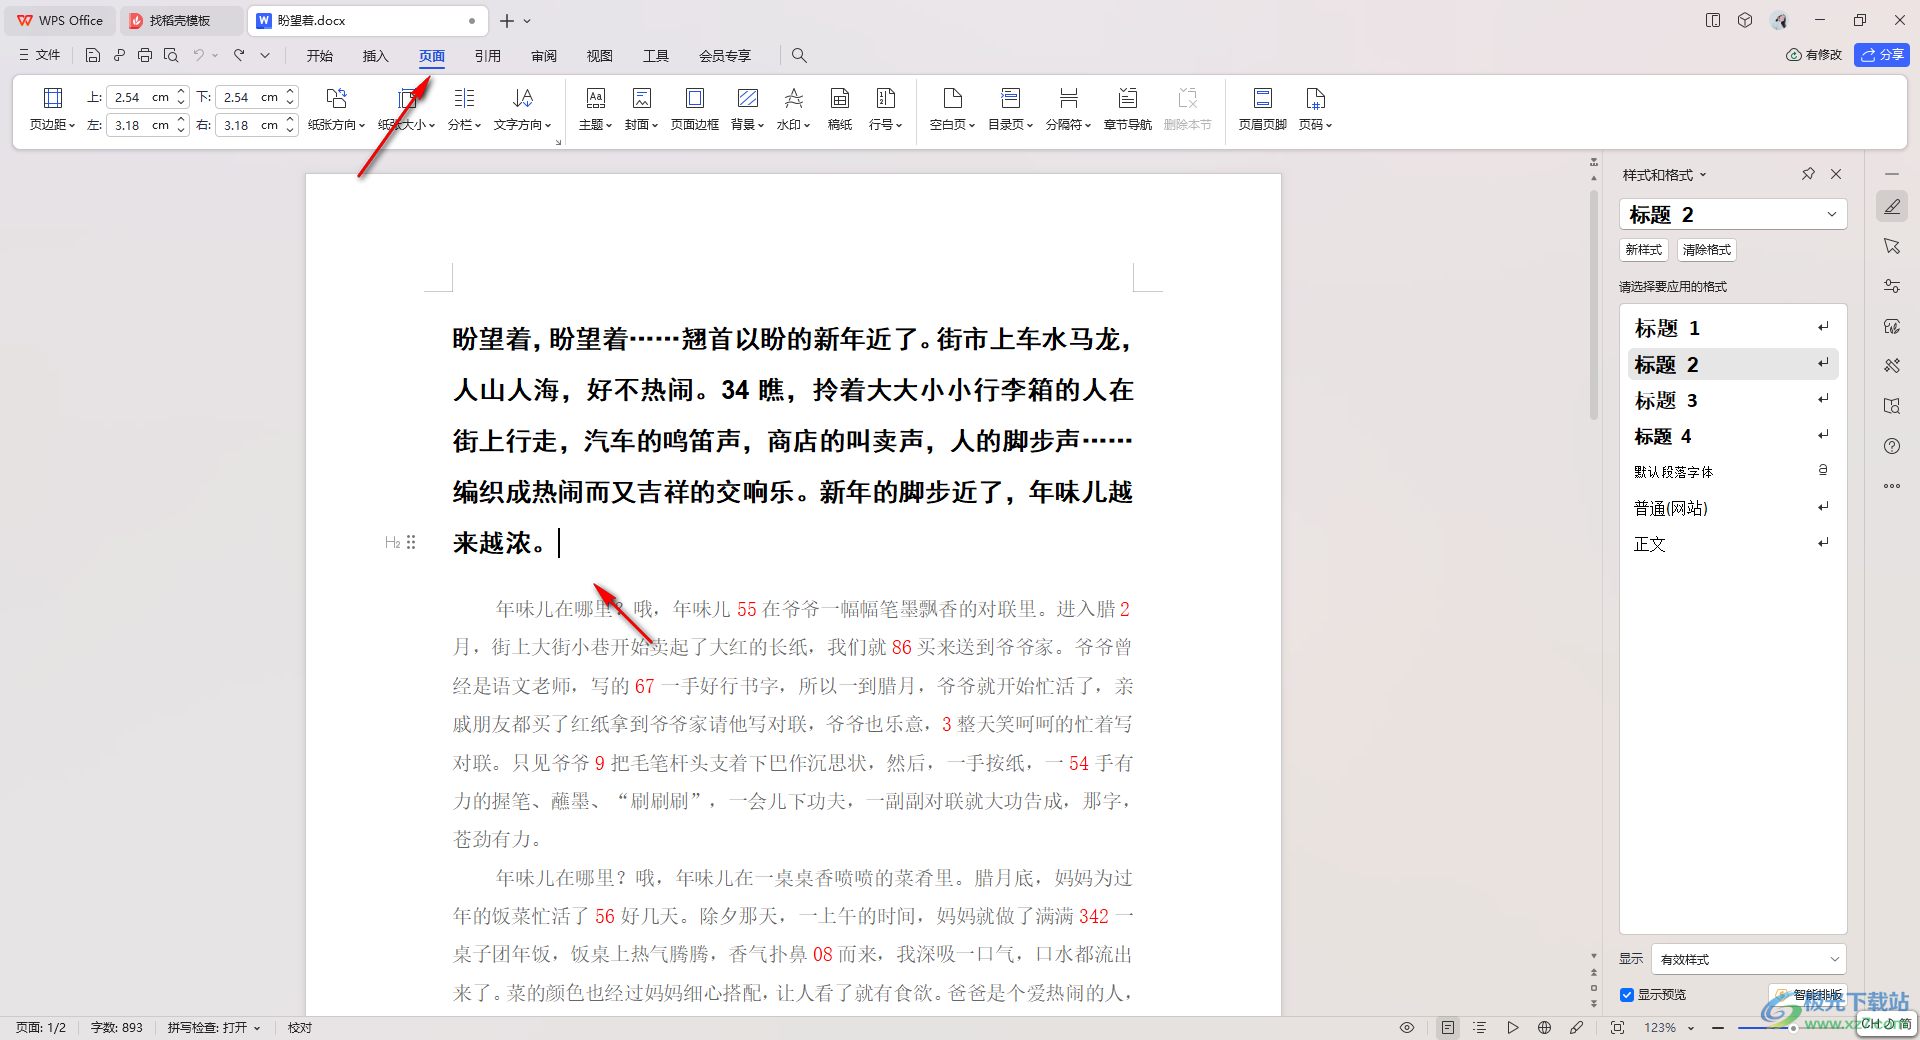Open the 页码 page number tool

click(x=1315, y=109)
